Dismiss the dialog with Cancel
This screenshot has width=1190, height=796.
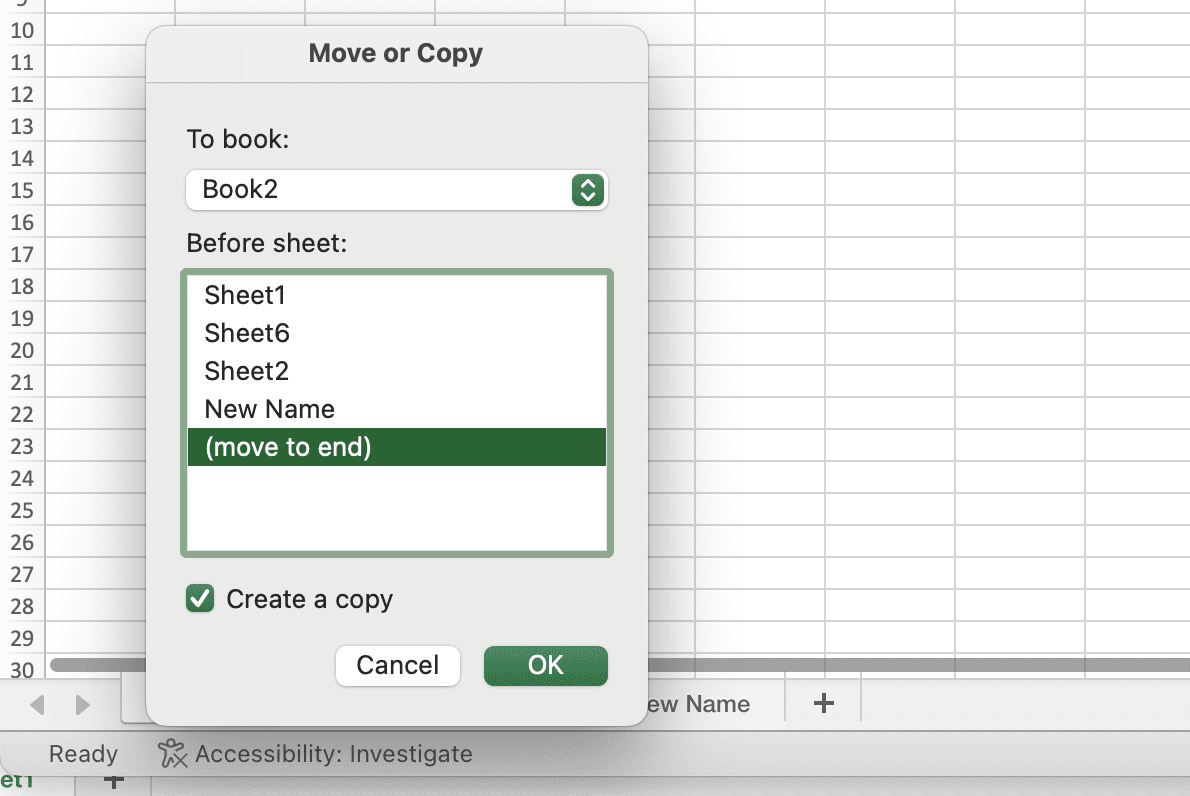click(397, 665)
